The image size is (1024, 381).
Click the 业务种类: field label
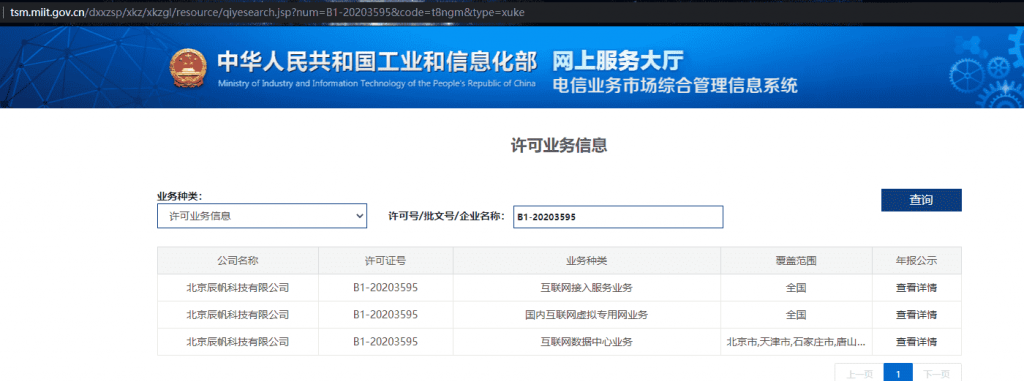(180, 196)
